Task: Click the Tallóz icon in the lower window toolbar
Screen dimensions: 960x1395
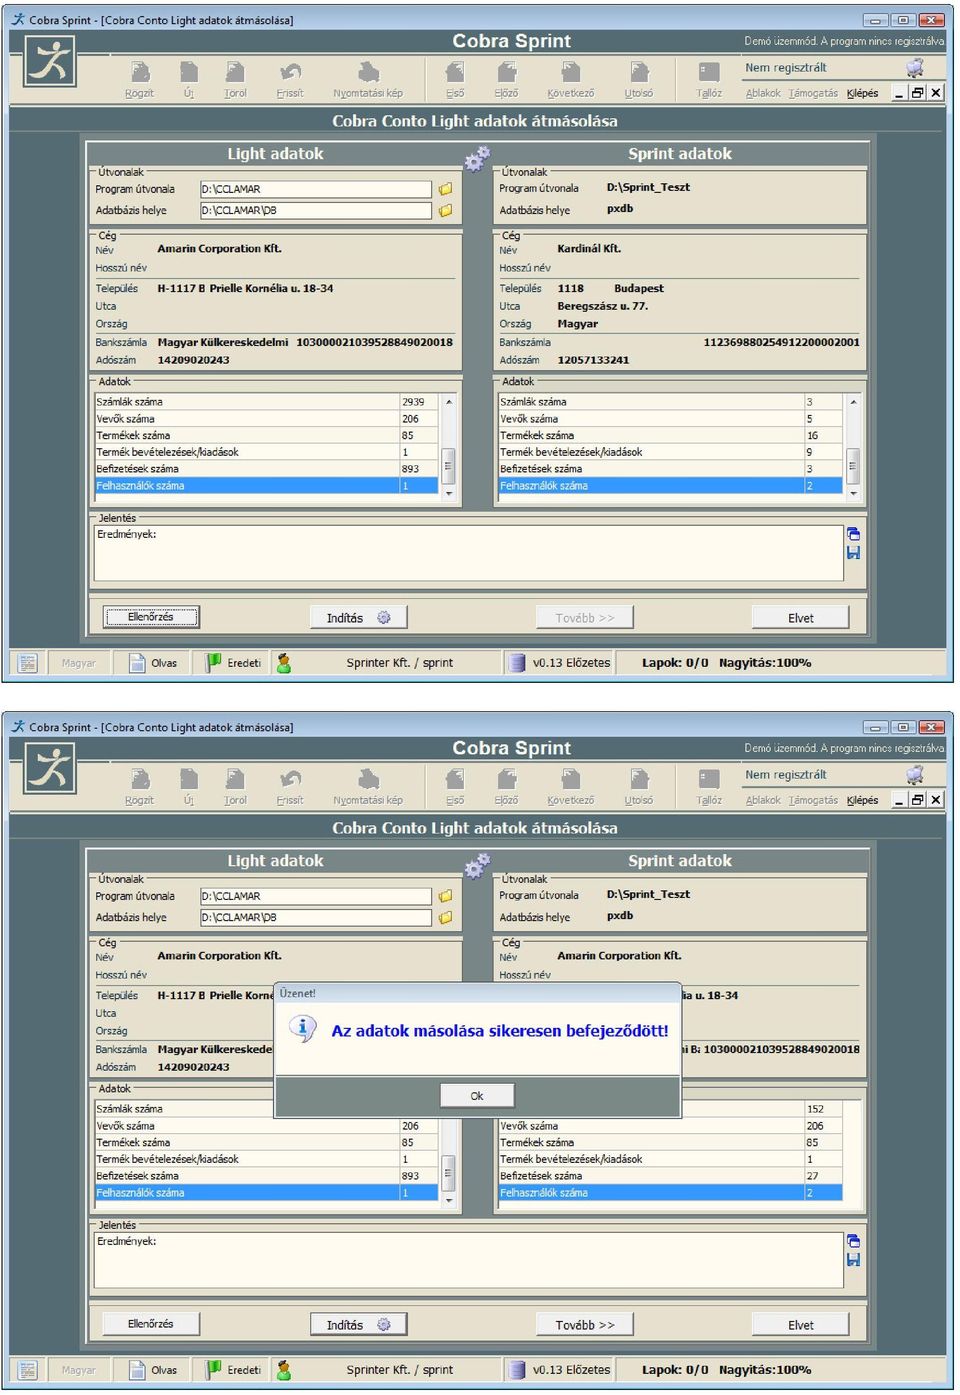Action: pos(709,780)
